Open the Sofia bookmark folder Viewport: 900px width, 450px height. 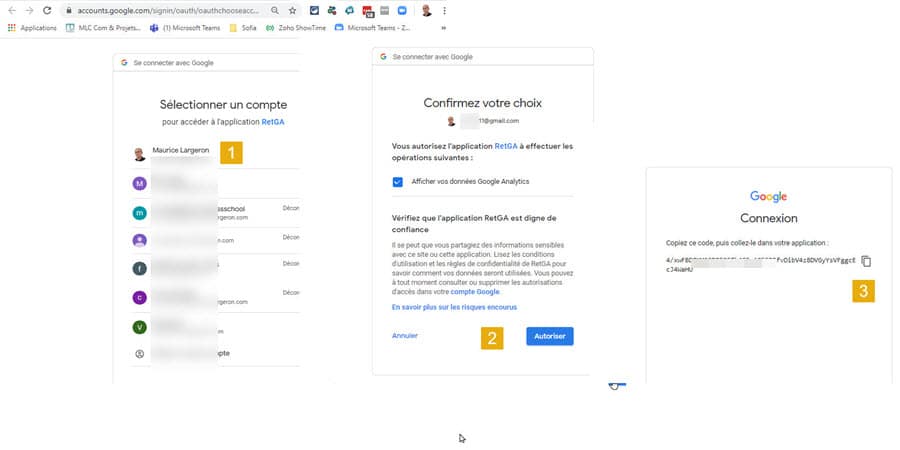243,28
